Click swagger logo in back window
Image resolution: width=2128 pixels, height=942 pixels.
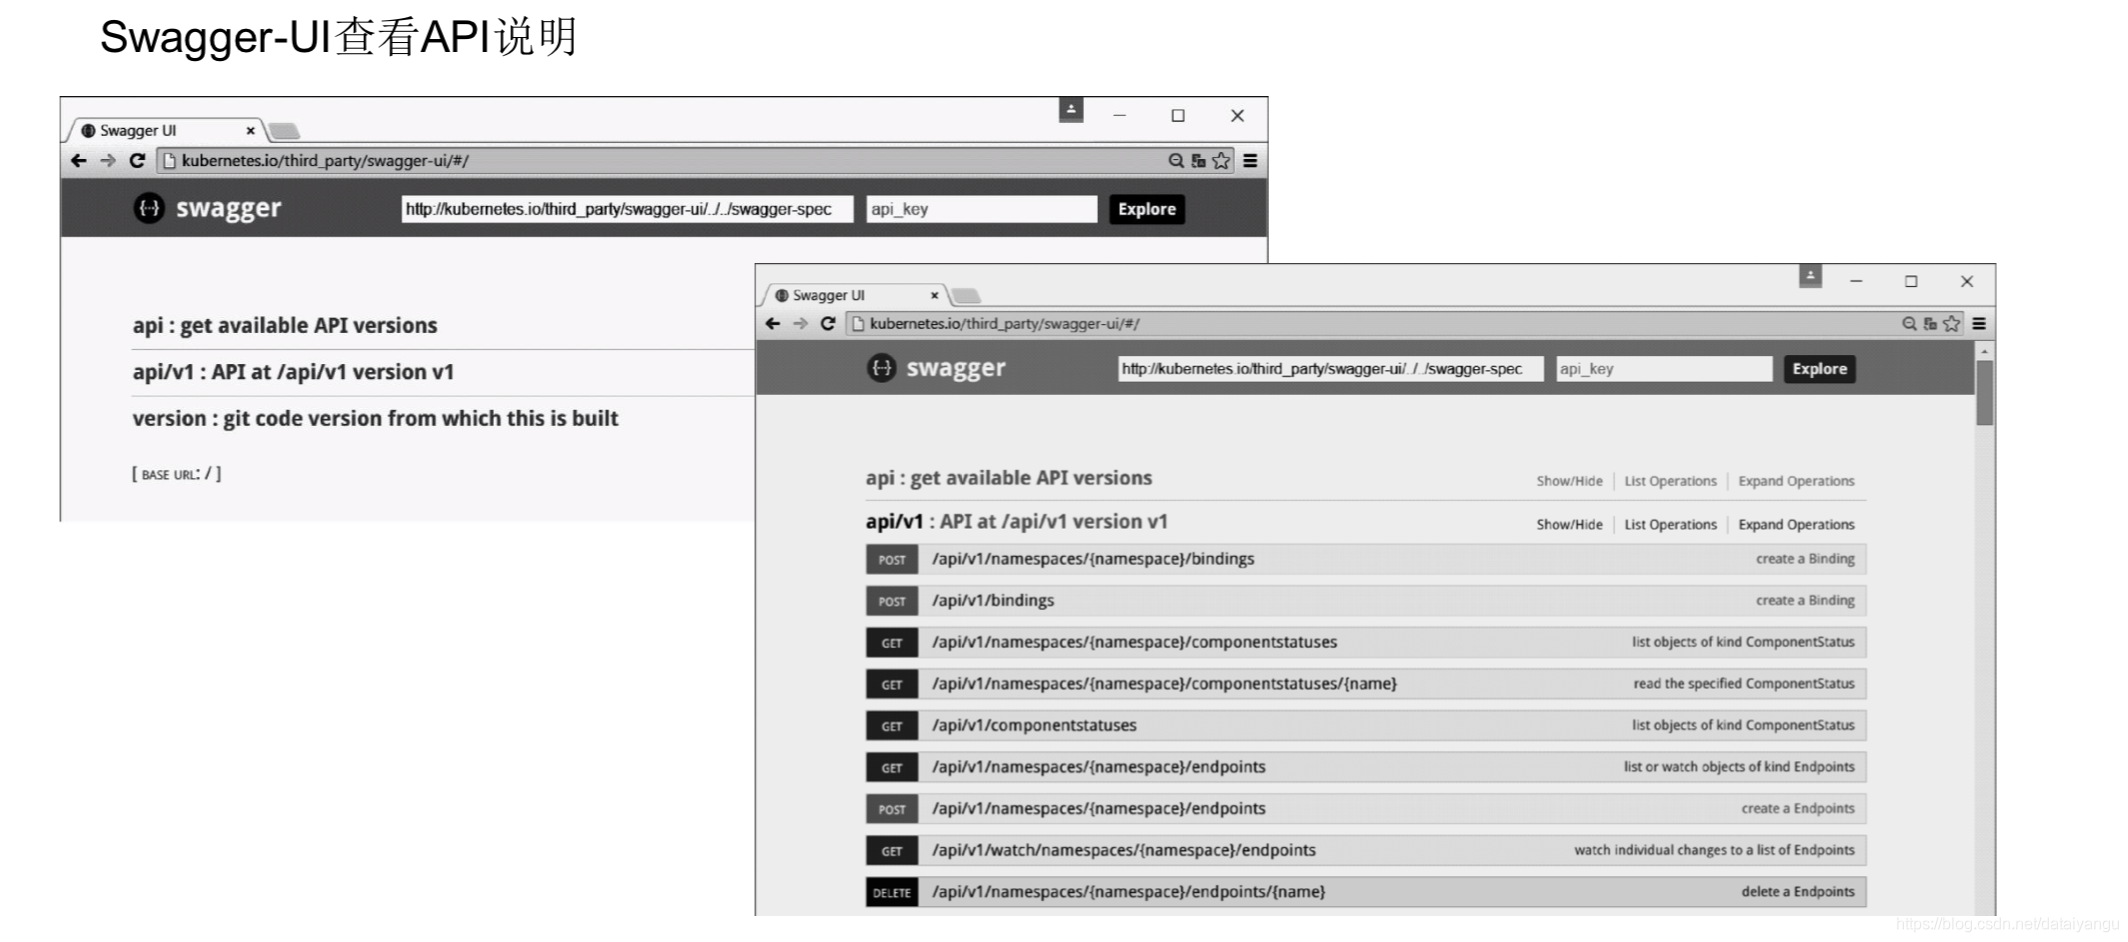pyautogui.click(x=207, y=208)
